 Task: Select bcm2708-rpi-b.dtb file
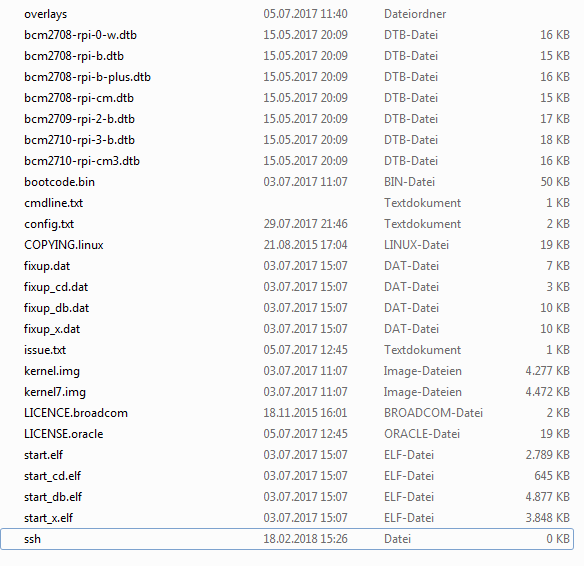pyautogui.click(x=74, y=56)
